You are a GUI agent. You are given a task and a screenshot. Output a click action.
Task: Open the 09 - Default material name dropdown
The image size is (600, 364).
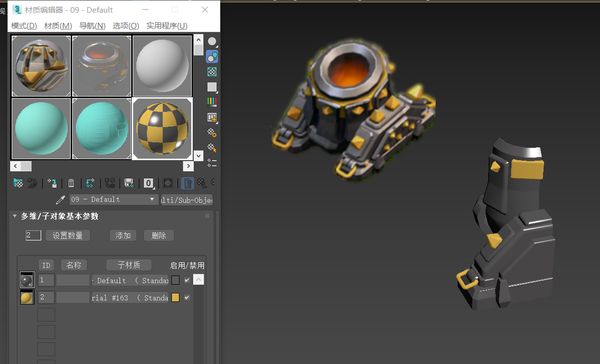114,199
